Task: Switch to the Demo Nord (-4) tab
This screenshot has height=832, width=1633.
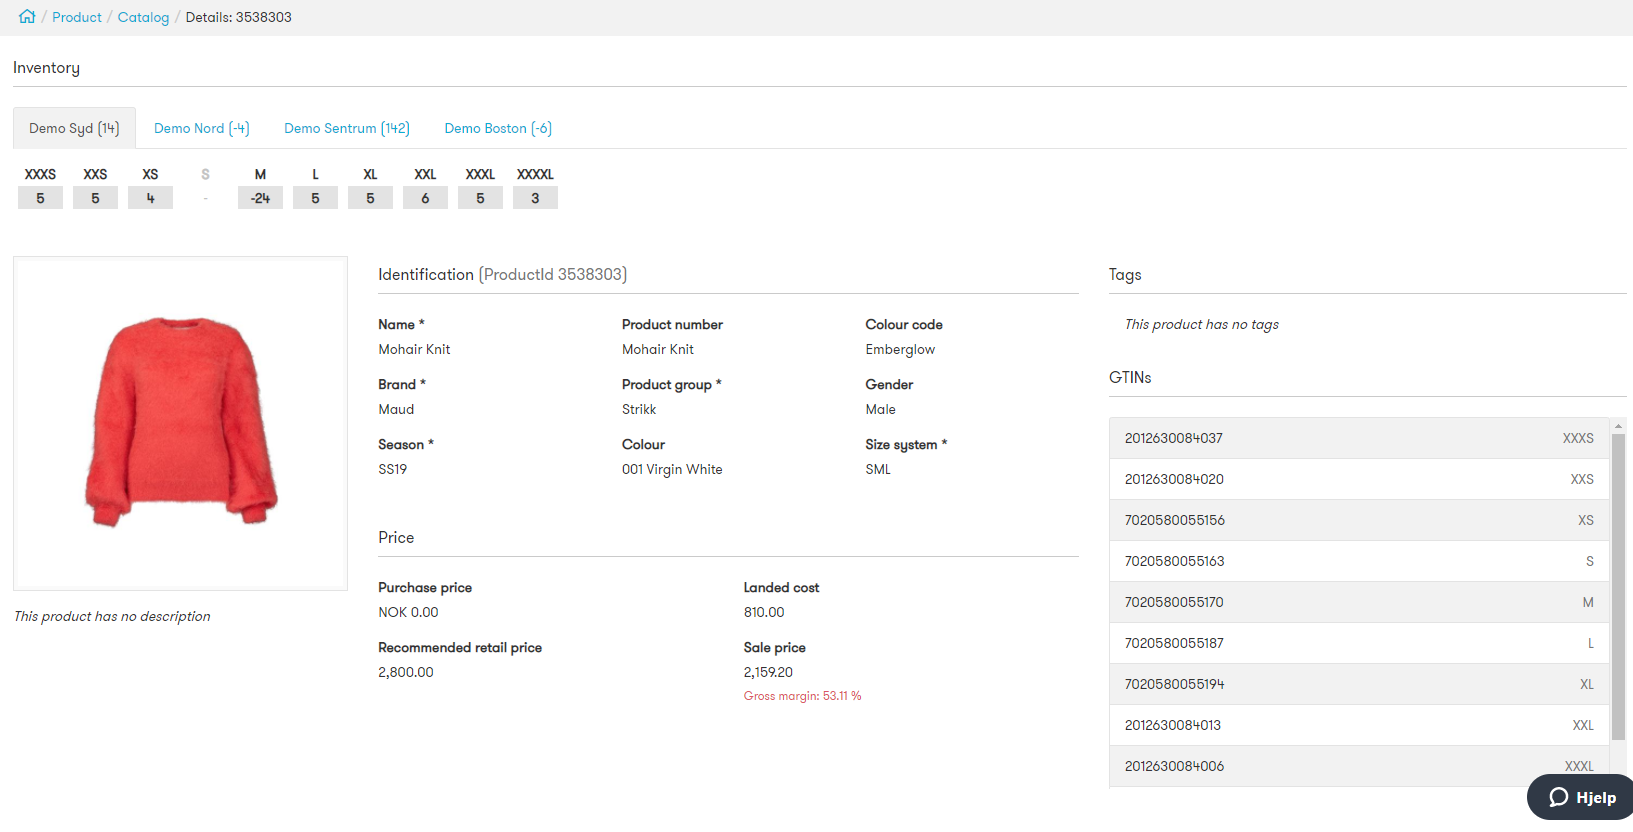Action: pyautogui.click(x=202, y=128)
